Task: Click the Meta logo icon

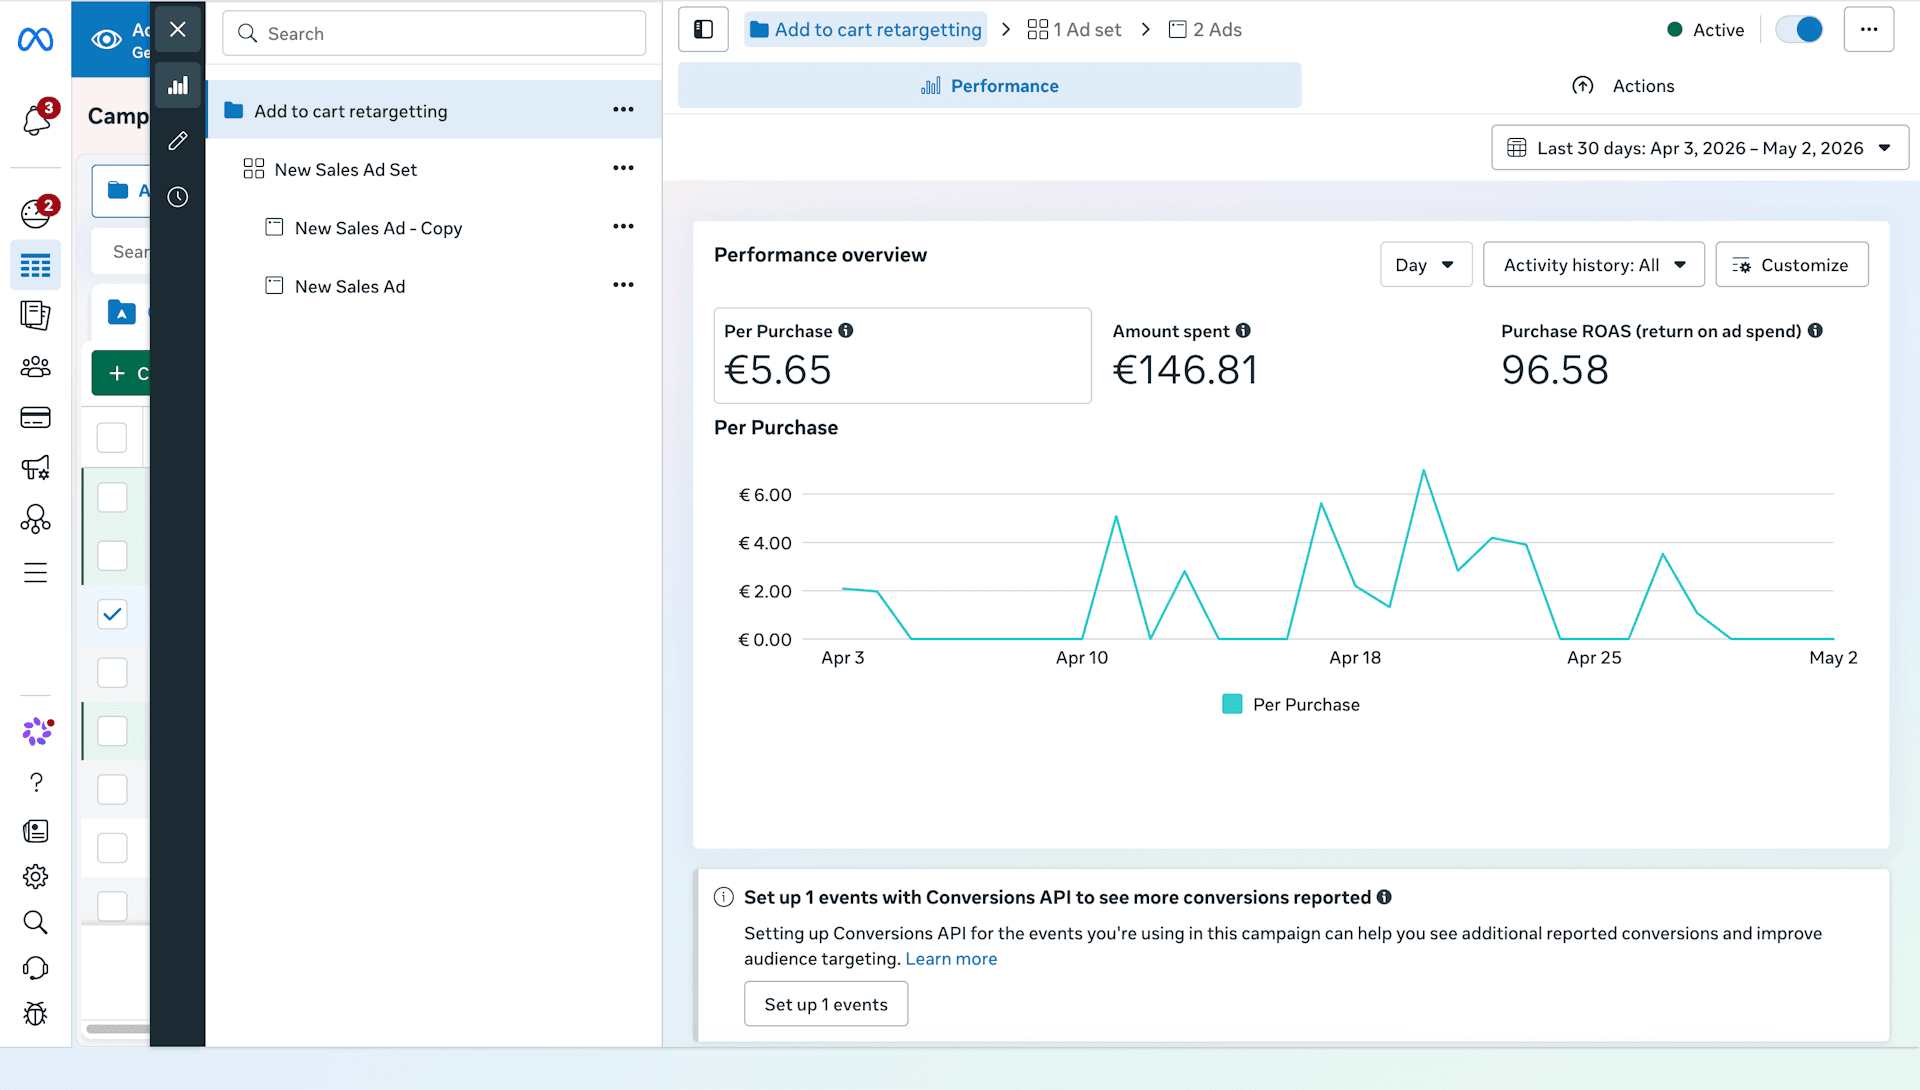Action: (35, 40)
